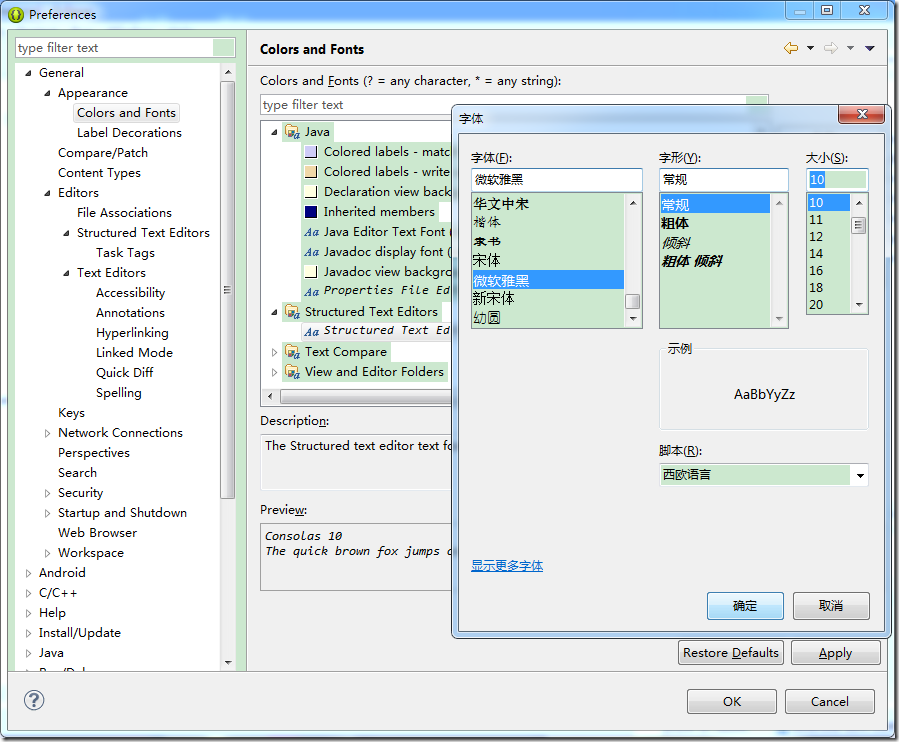This screenshot has width=899, height=742.
Task: Select the Inherited members dark blue swatch
Action: coord(311,212)
